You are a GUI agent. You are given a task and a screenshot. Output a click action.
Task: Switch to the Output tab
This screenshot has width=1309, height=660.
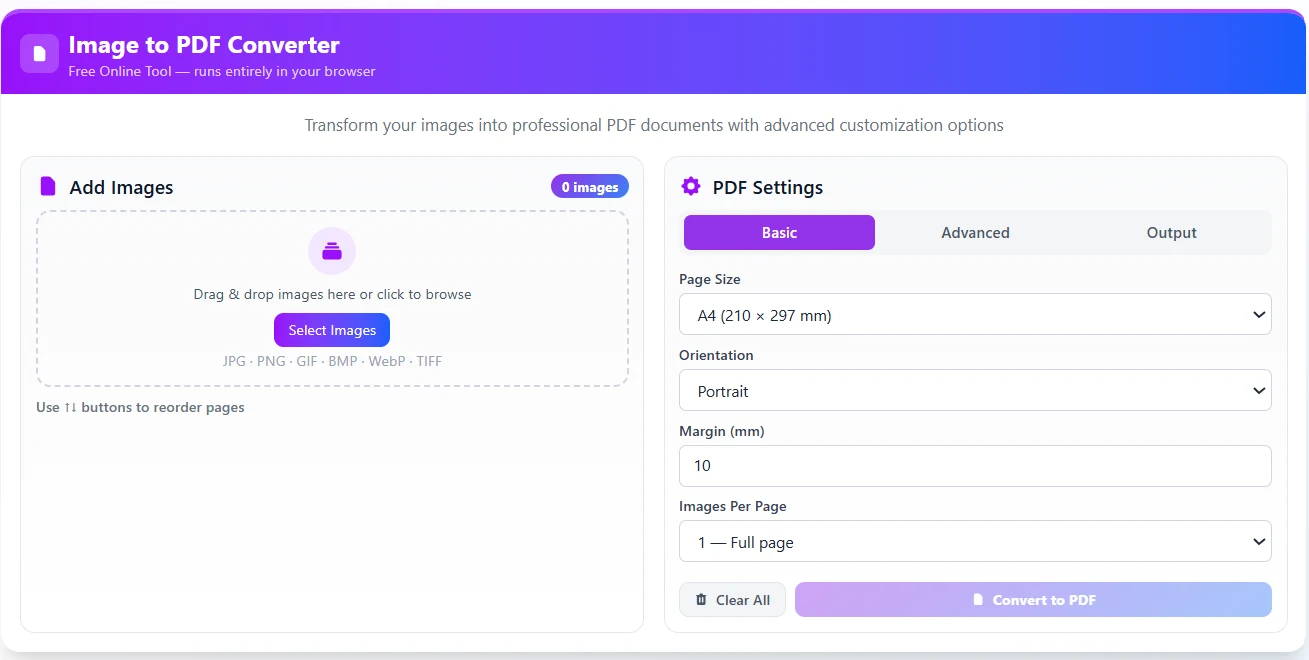click(x=1171, y=232)
